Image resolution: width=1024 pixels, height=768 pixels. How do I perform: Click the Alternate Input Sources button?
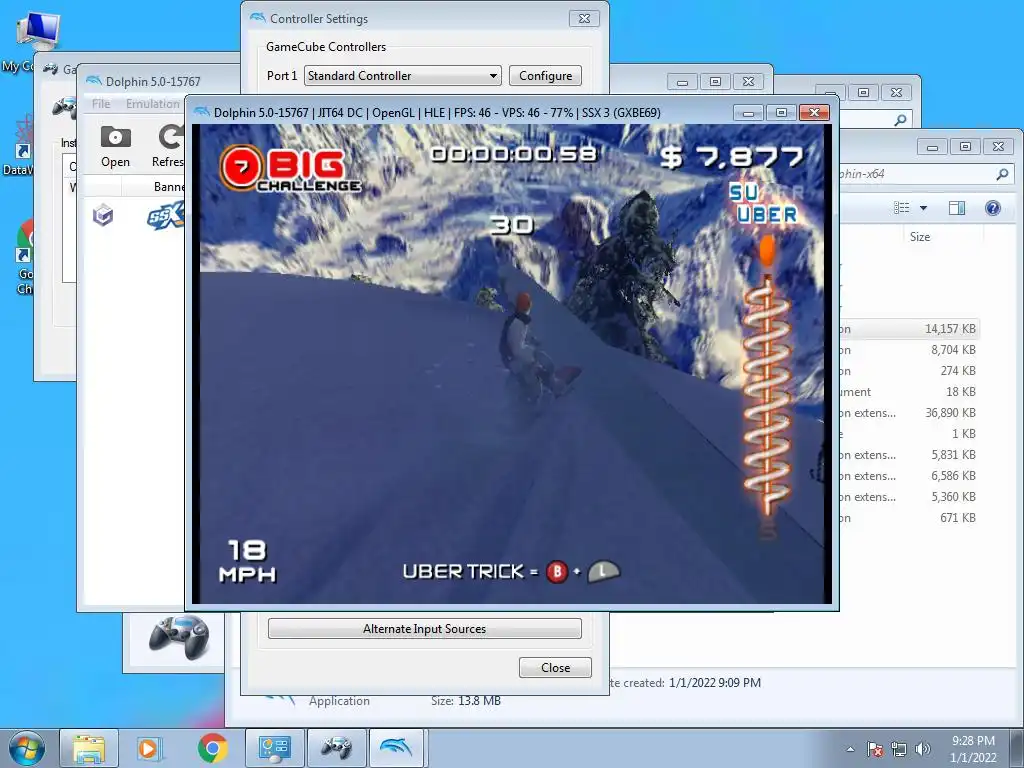(424, 628)
